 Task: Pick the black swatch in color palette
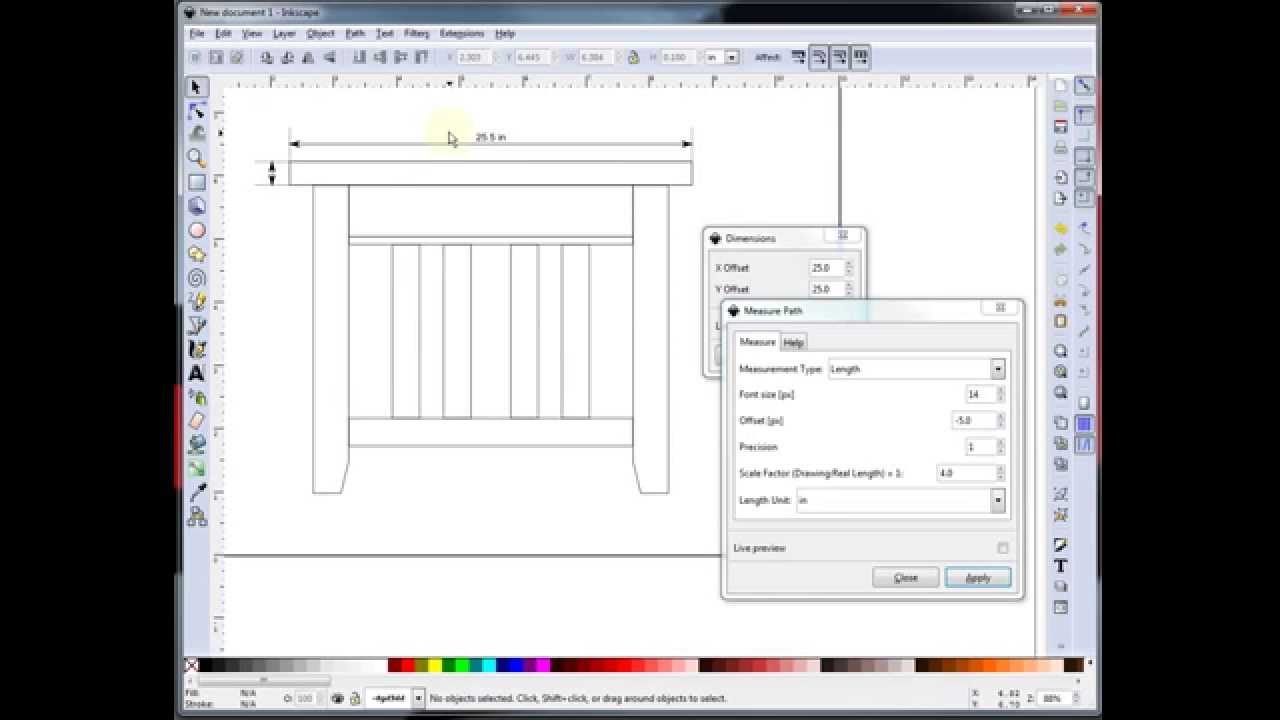pyautogui.click(x=205, y=665)
